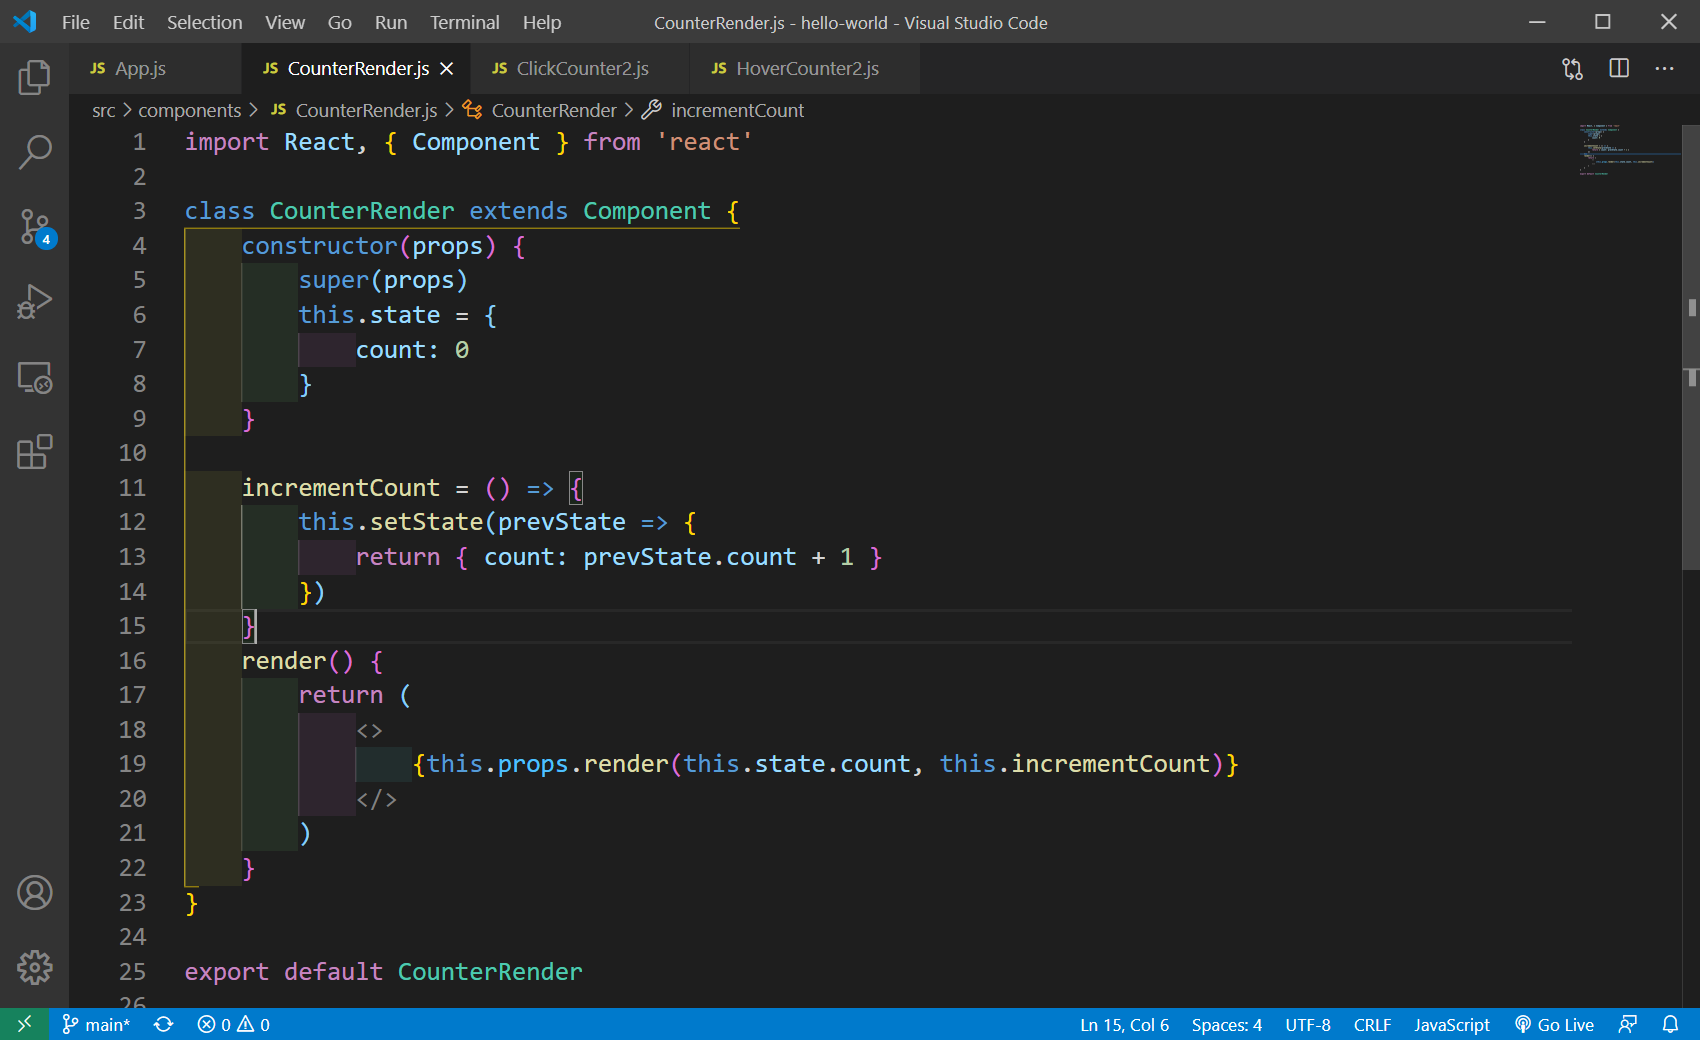Click the incrementCount breadcrumb symbol
1700x1040 pixels.
(724, 110)
